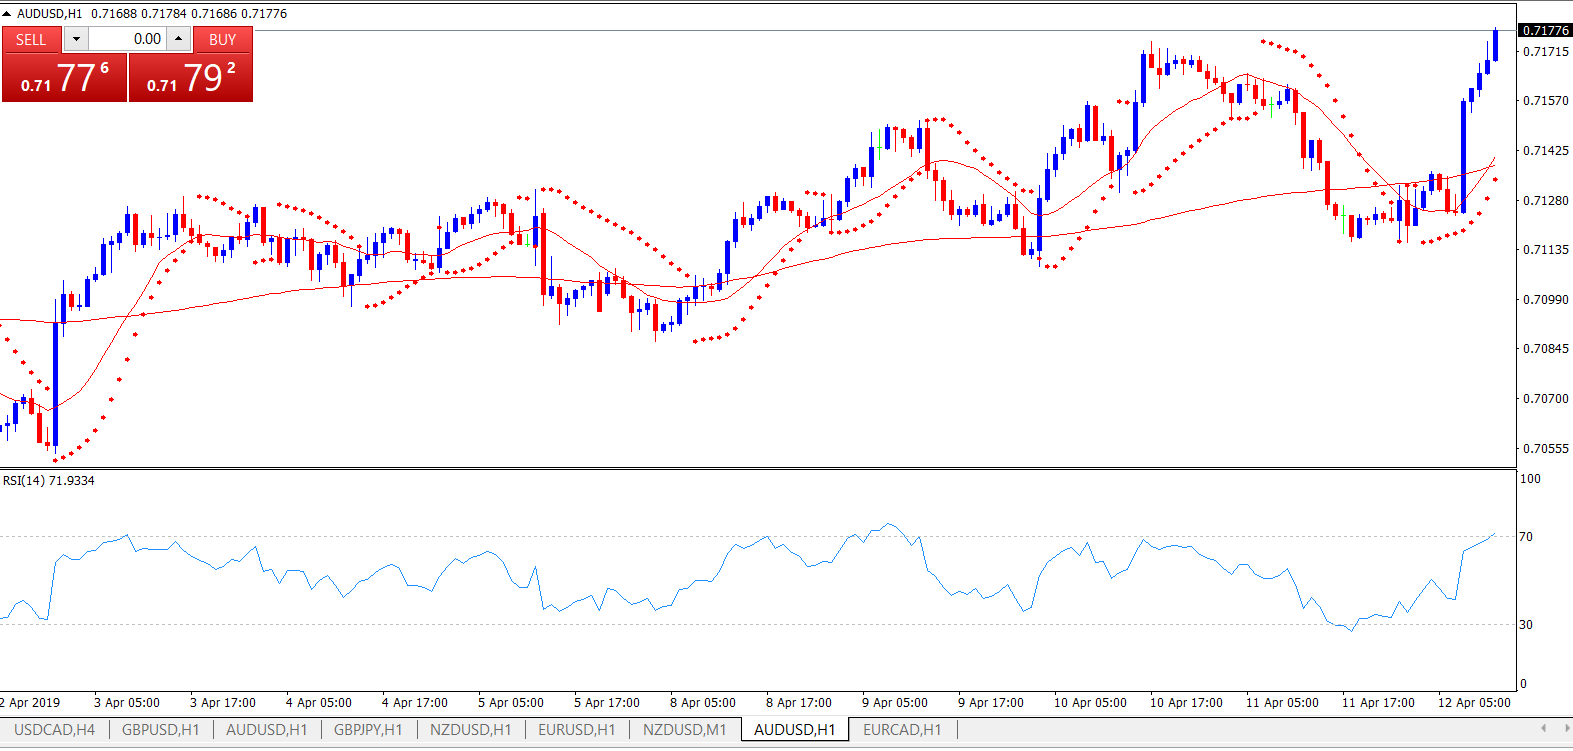Switch to the NZDUSD,M1 chart tab
Viewport: 1573px width, 751px height.
click(x=684, y=730)
